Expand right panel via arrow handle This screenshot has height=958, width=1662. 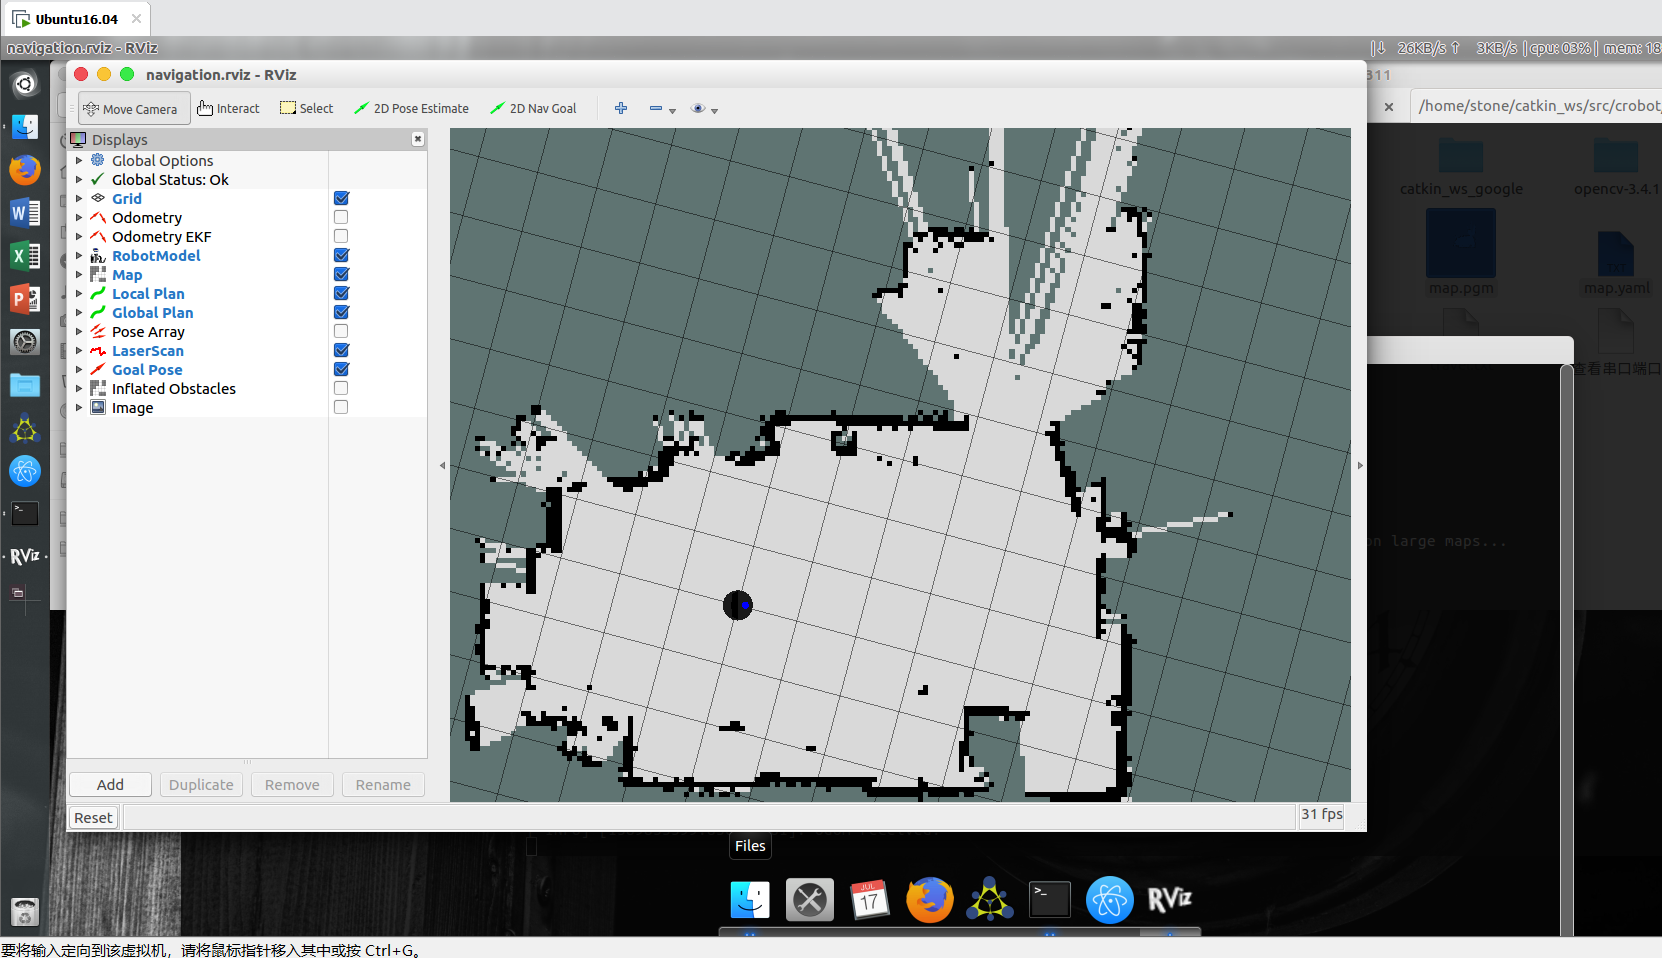coord(1359,465)
